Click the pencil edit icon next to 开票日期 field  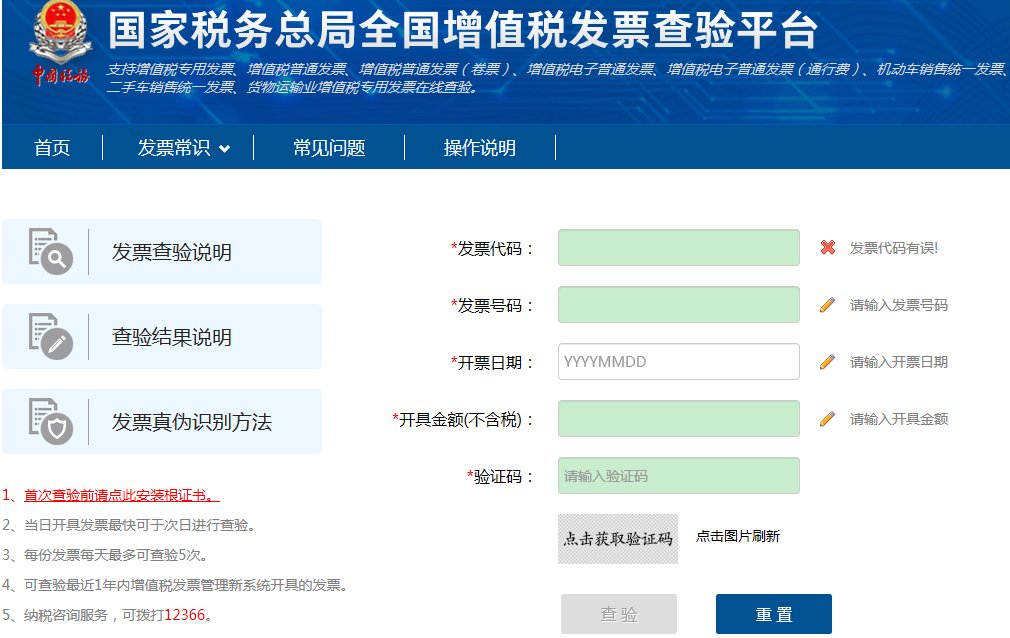pyautogui.click(x=829, y=361)
